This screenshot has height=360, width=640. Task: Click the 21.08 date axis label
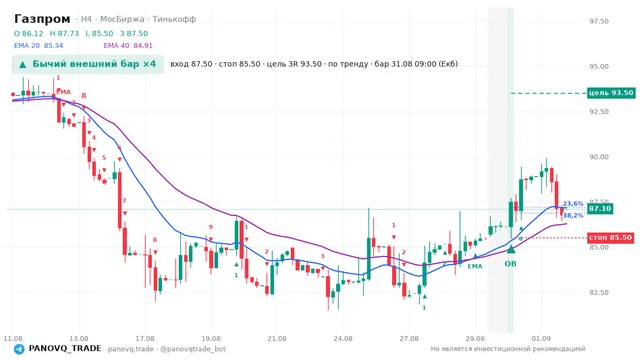277,339
